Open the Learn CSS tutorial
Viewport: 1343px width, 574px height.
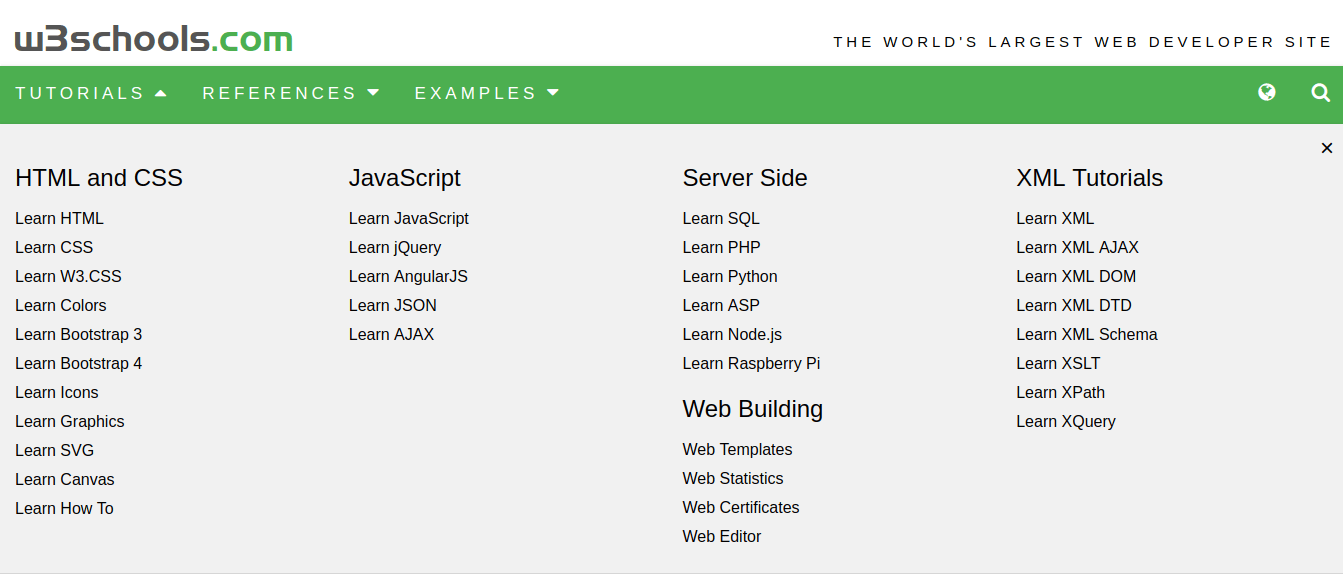pos(54,247)
